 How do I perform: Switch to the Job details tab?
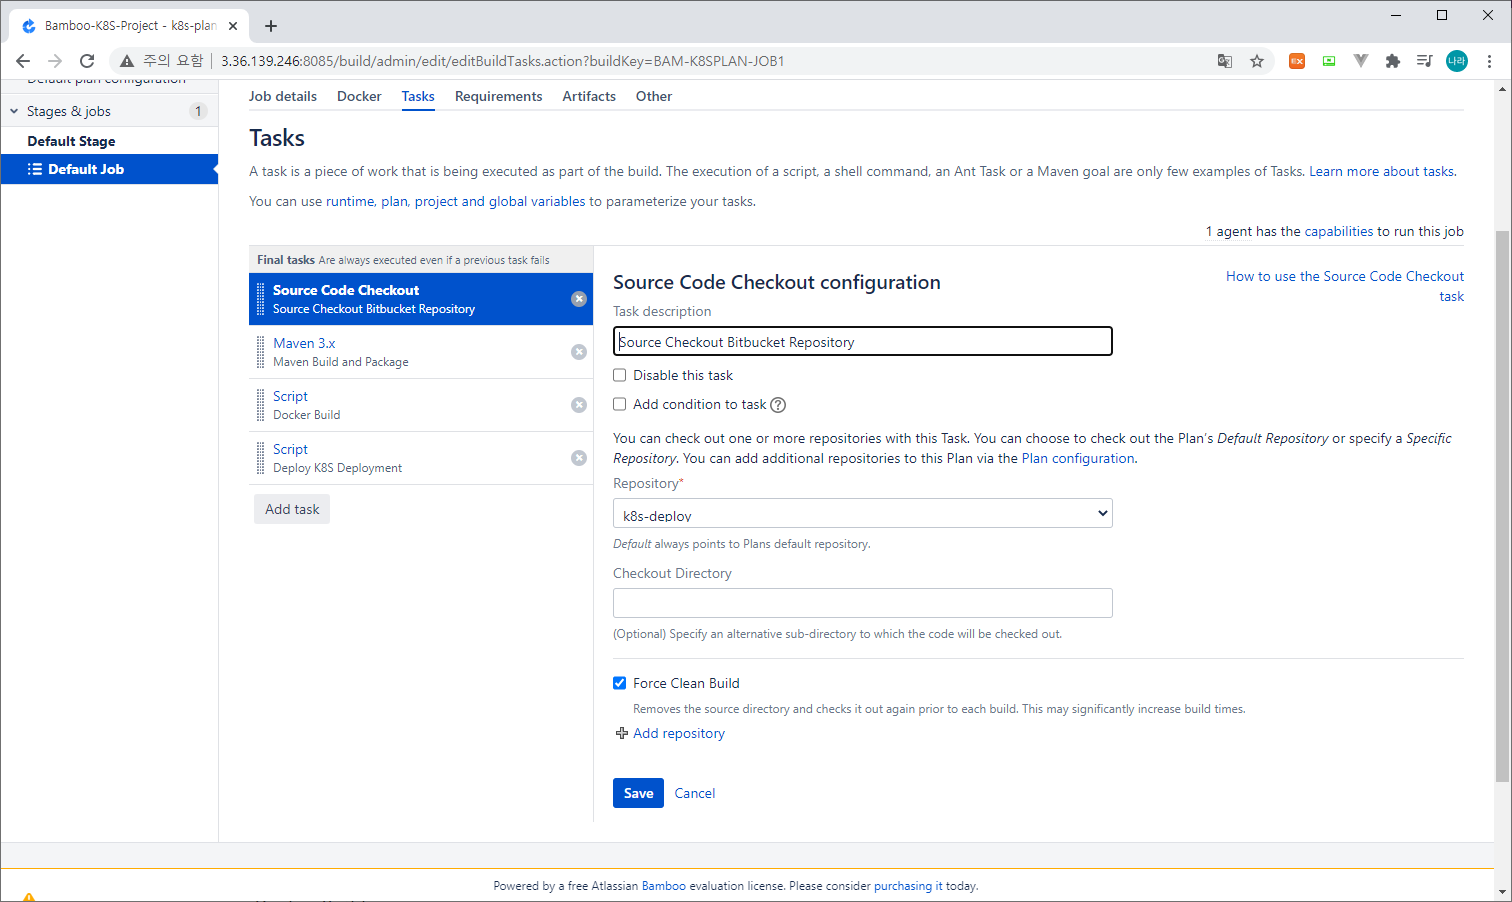(283, 96)
